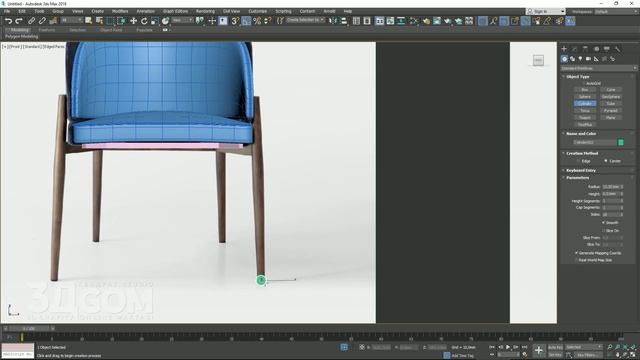
Task: Click the Radius value field
Action: [x=611, y=187]
